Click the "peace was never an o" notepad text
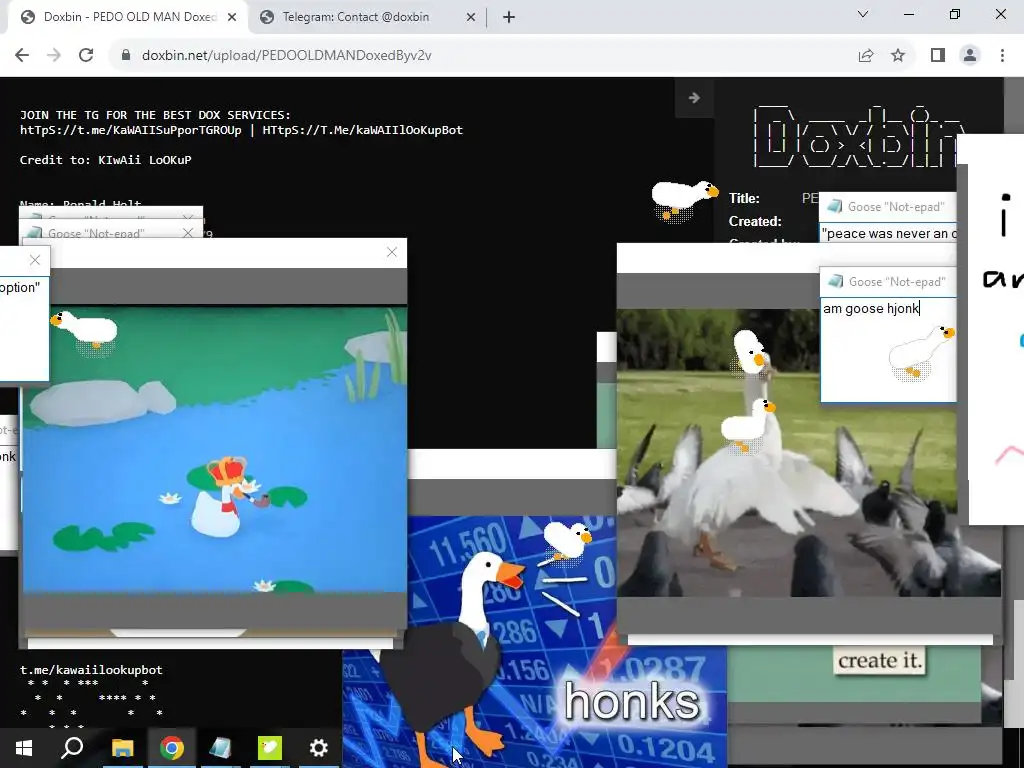Screen dimensions: 1024x768 point(889,234)
